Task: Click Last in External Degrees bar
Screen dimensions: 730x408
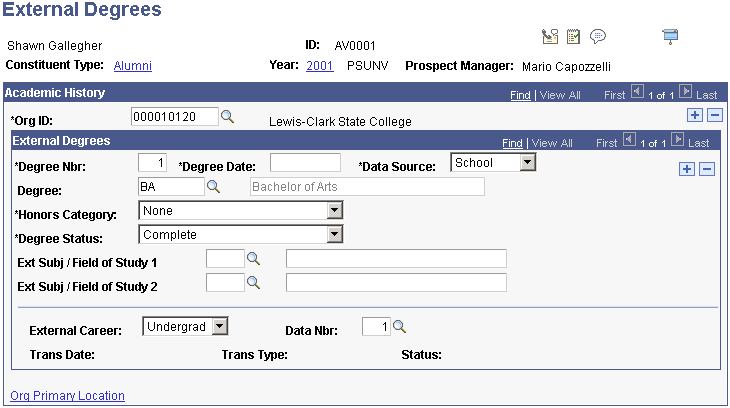Action: click(699, 143)
